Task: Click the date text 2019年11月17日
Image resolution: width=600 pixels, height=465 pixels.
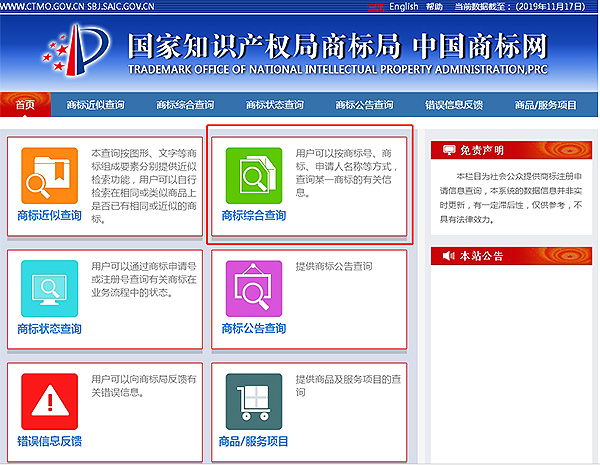Action: click(550, 7)
